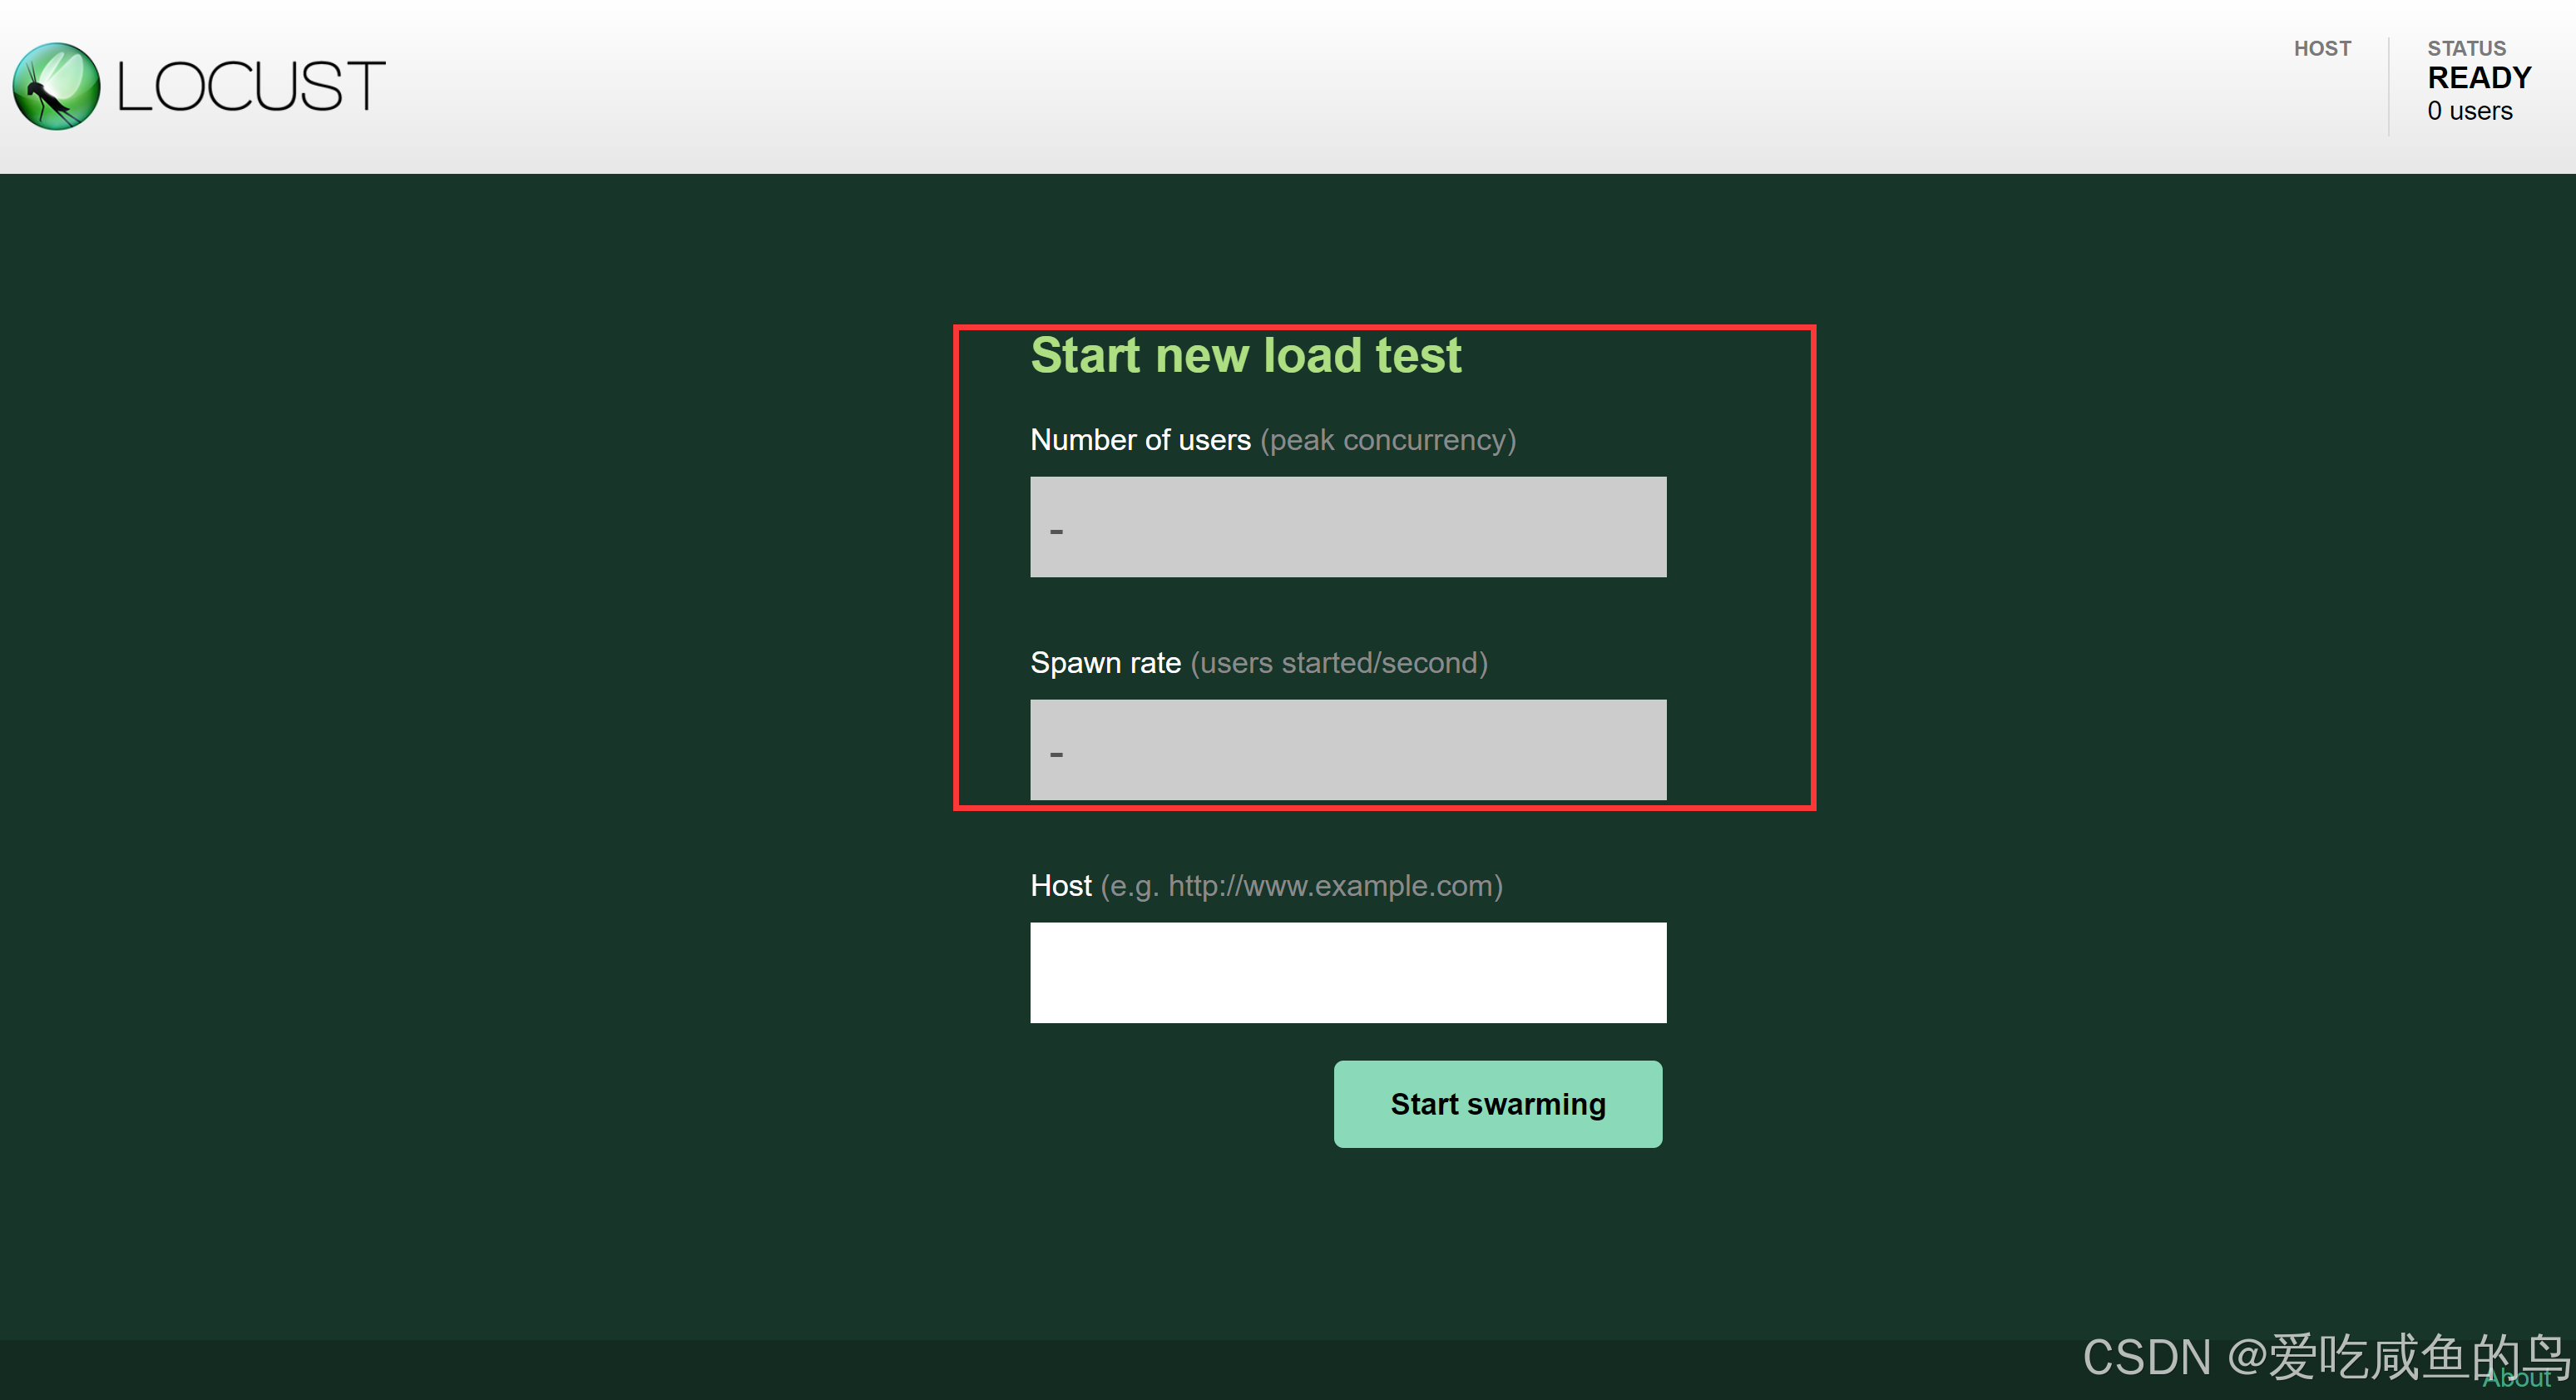Screen dimensions: 2576x1400
Task: Click the green Locust logo icon
Action: tap(56, 86)
